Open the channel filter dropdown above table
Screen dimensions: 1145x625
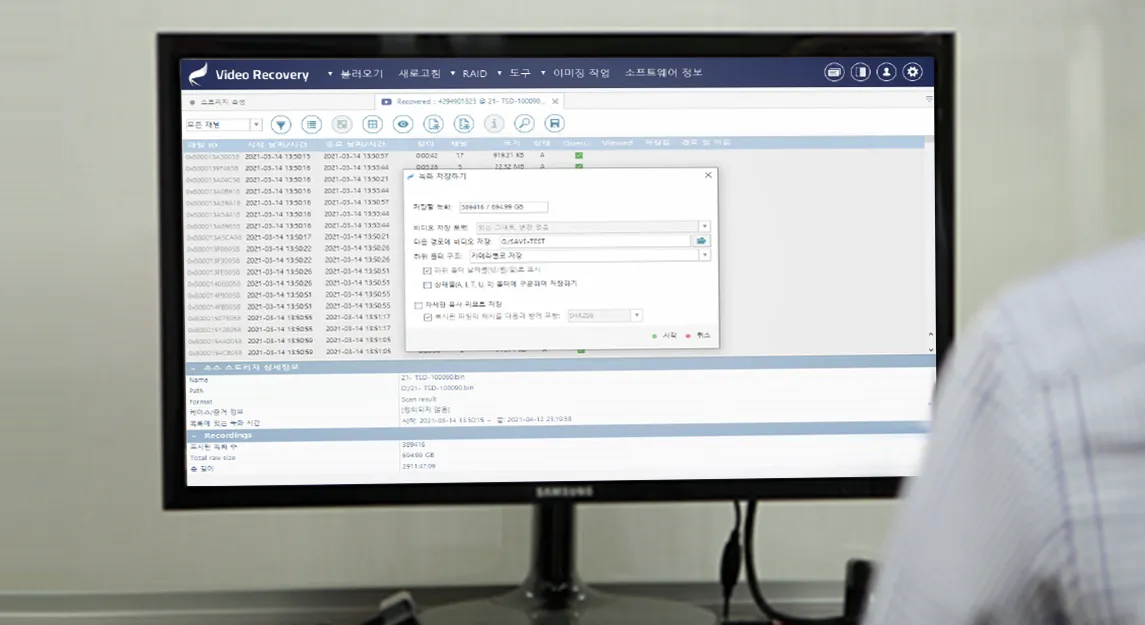pyautogui.click(x=256, y=125)
